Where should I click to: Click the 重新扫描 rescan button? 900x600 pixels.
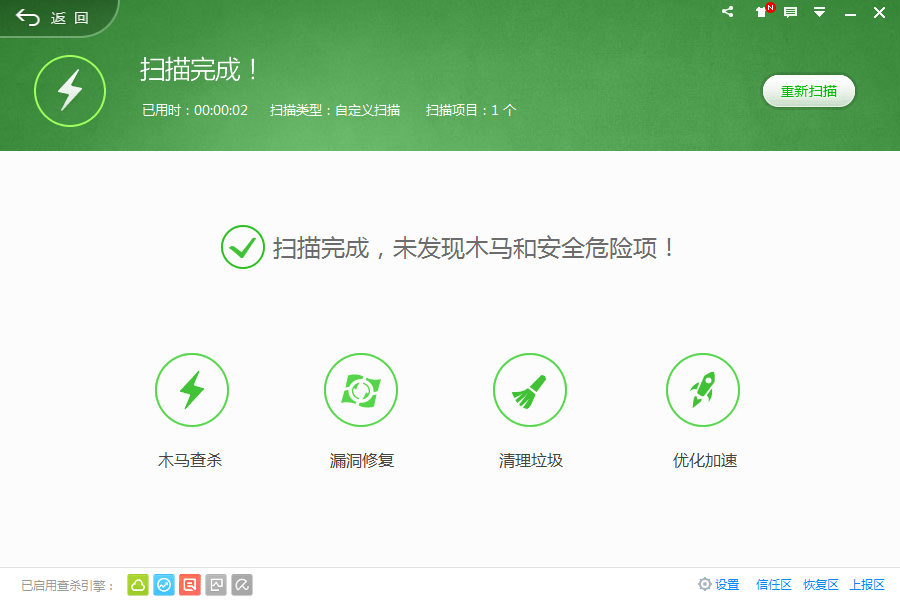[x=808, y=91]
